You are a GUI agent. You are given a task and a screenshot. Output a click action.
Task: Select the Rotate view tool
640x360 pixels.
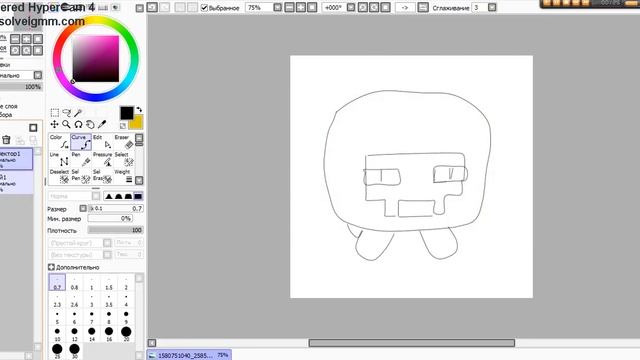point(78,124)
